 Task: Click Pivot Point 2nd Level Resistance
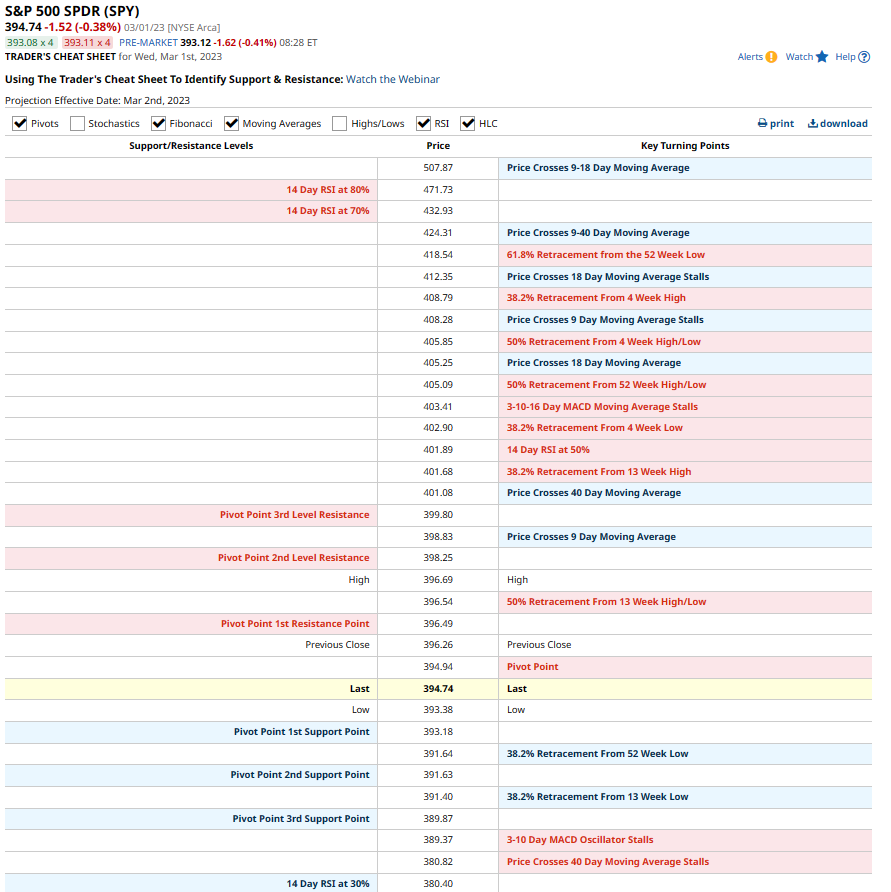(x=294, y=558)
